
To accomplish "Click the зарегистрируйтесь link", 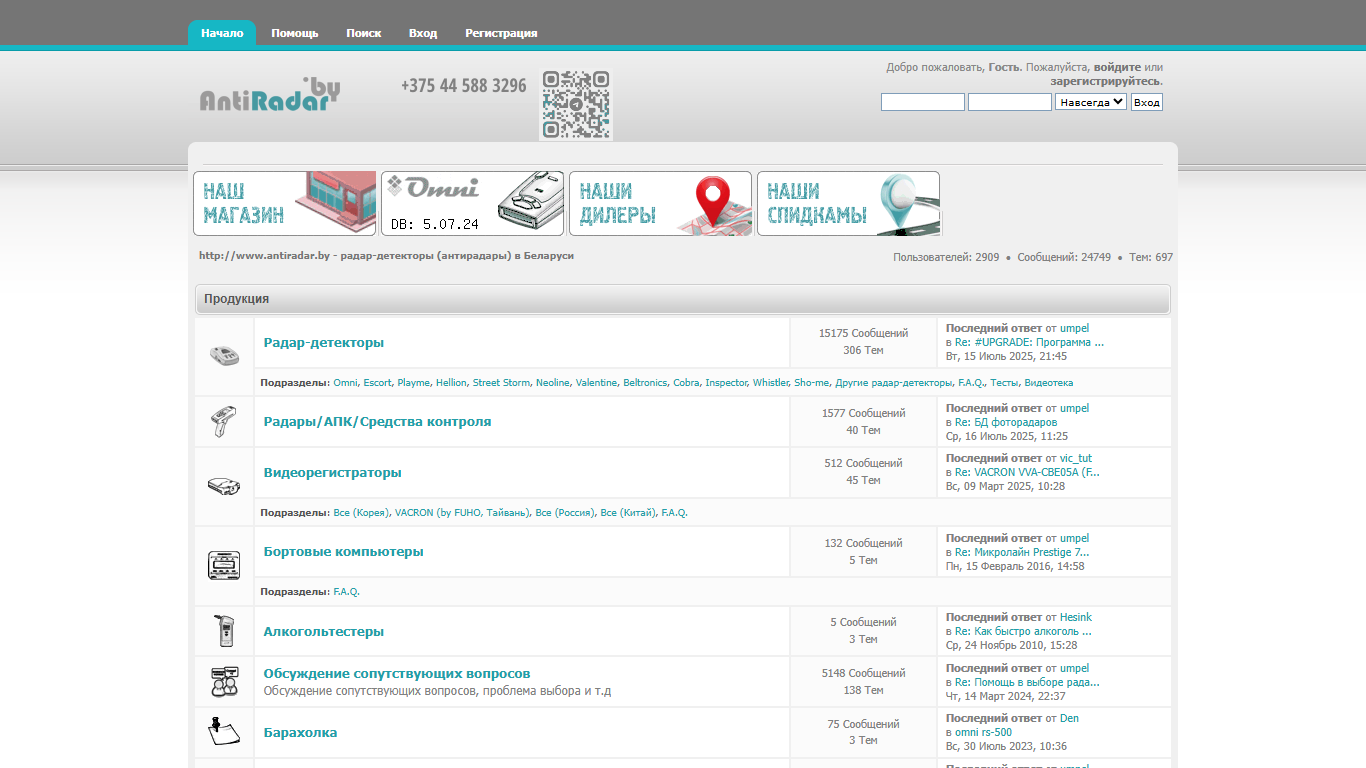I will [x=1105, y=81].
